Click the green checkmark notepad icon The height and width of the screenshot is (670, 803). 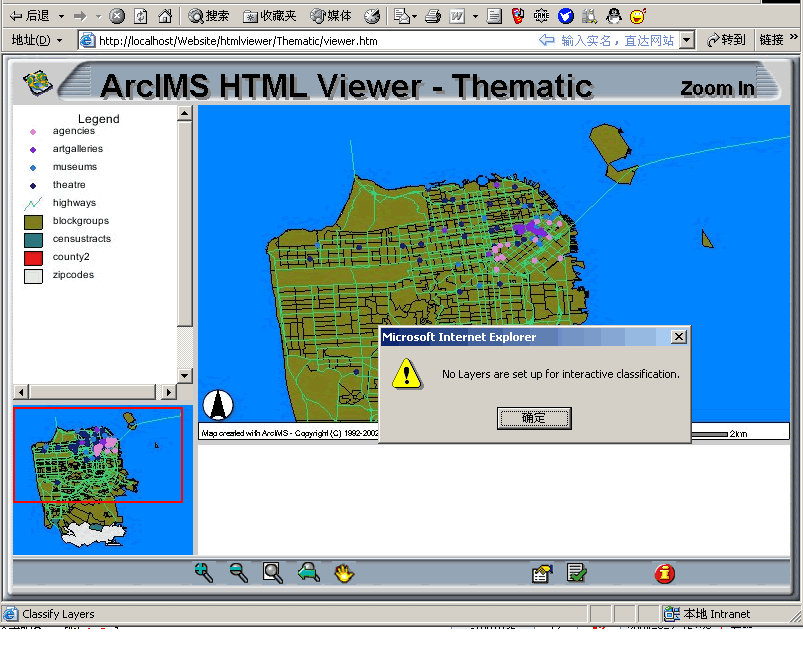coord(577,573)
